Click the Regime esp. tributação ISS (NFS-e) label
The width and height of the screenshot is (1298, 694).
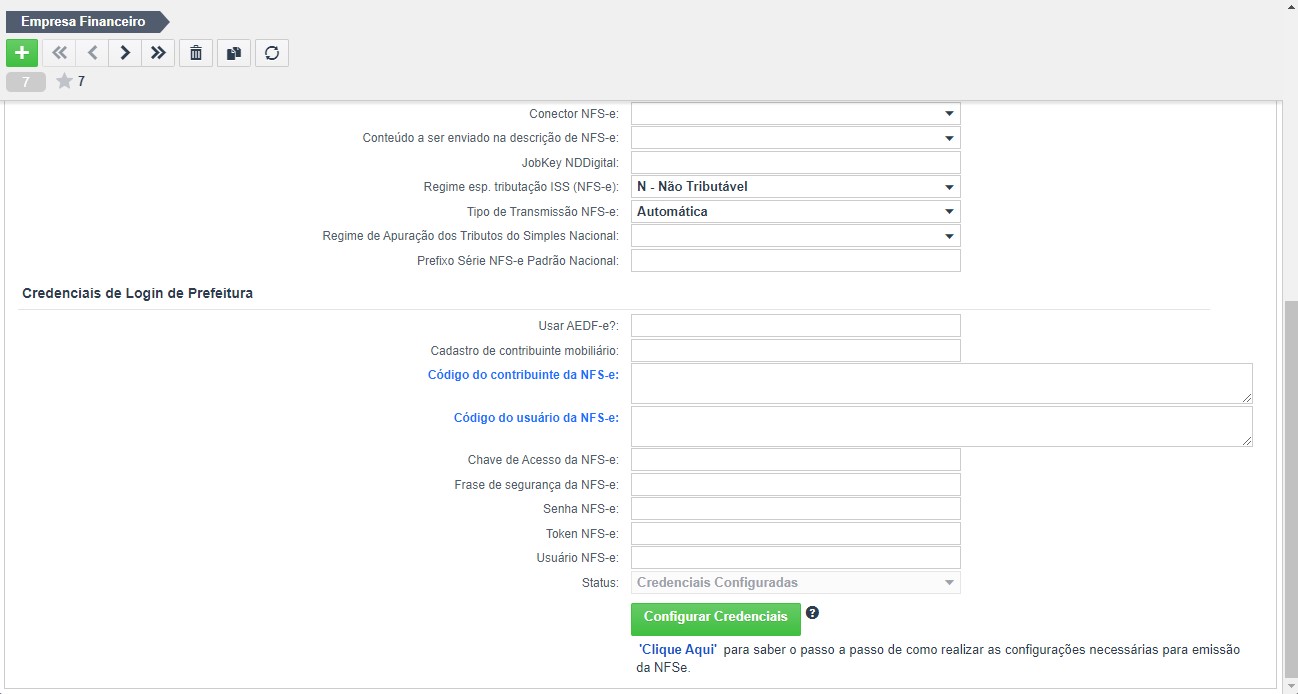pos(521,187)
